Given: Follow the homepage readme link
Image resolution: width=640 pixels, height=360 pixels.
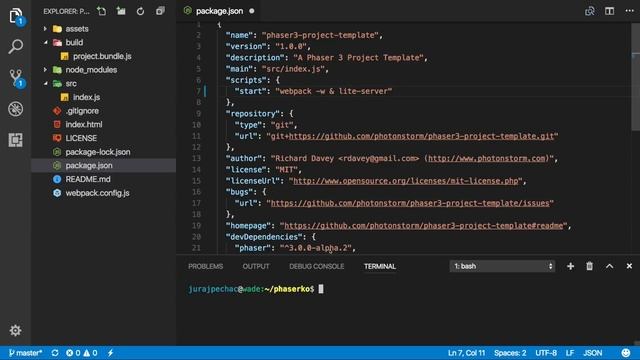Looking at the screenshot, I should [423, 225].
